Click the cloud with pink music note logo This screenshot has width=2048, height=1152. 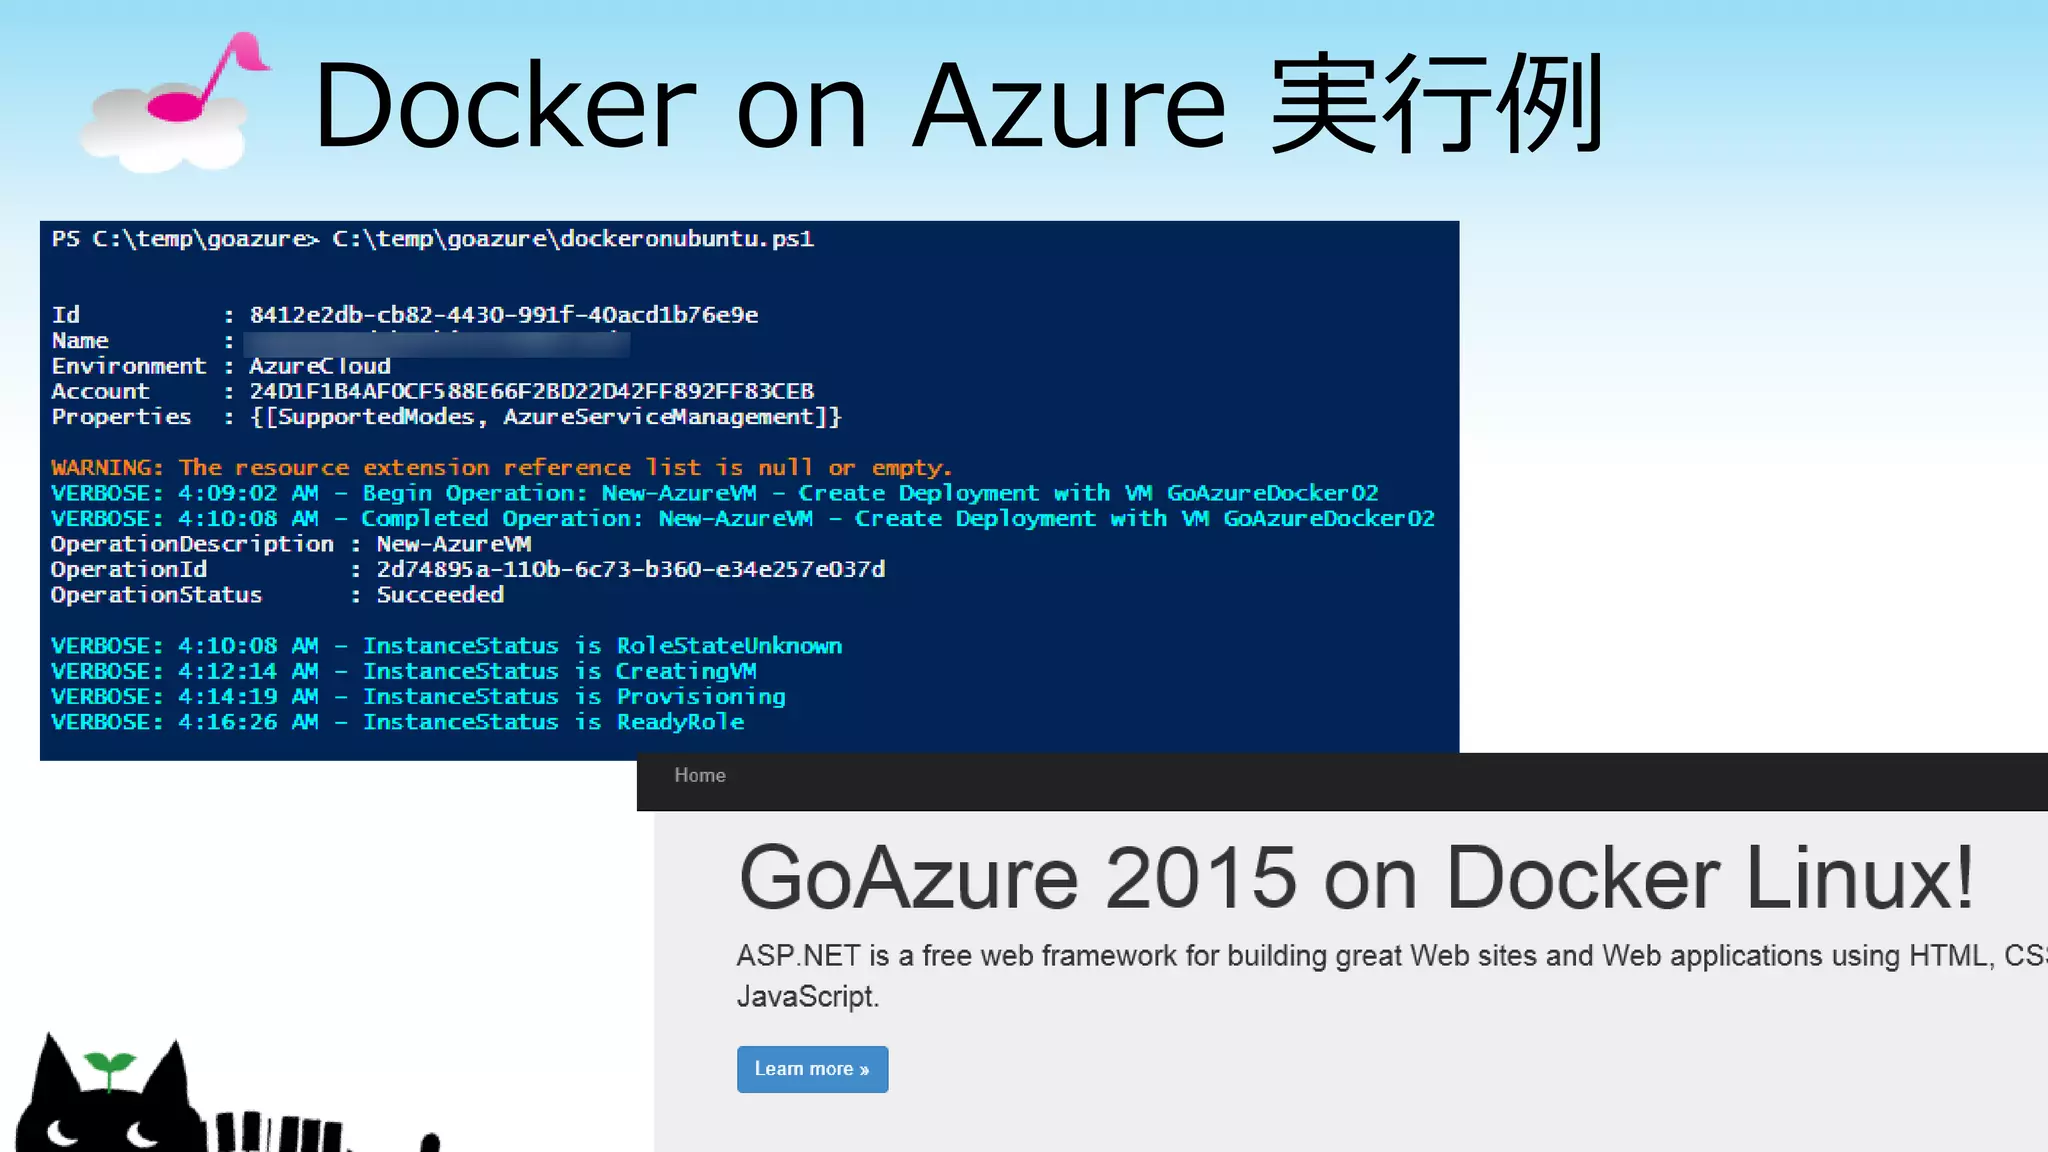pos(175,103)
